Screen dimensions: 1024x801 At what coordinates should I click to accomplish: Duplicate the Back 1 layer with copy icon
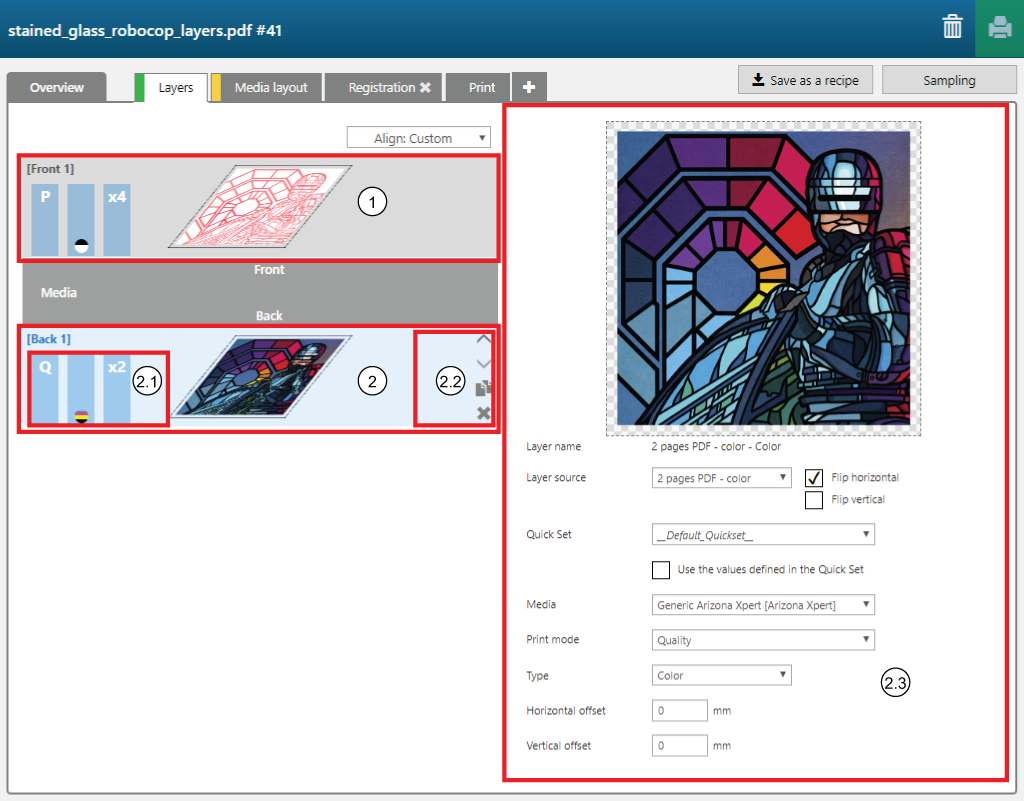[483, 388]
